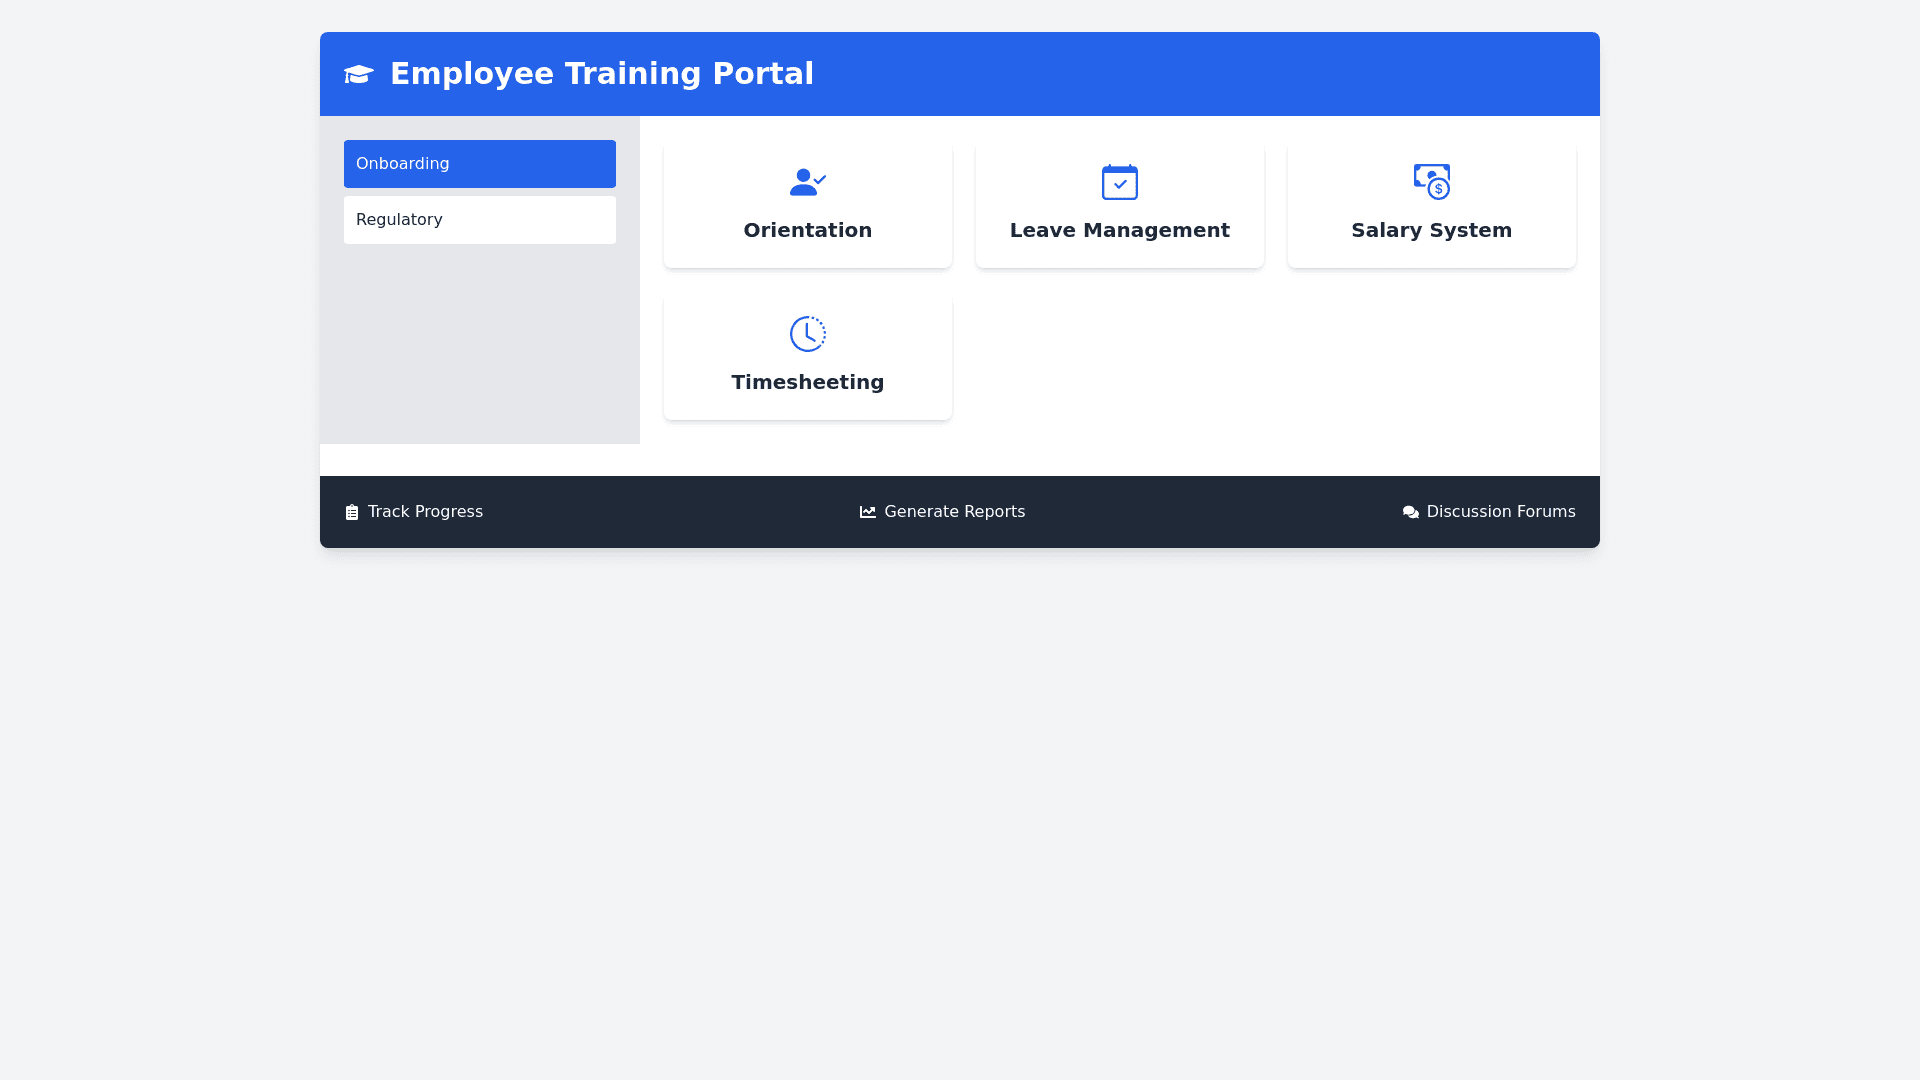Open the Salary System module card
1920x1080 pixels.
1431,205
